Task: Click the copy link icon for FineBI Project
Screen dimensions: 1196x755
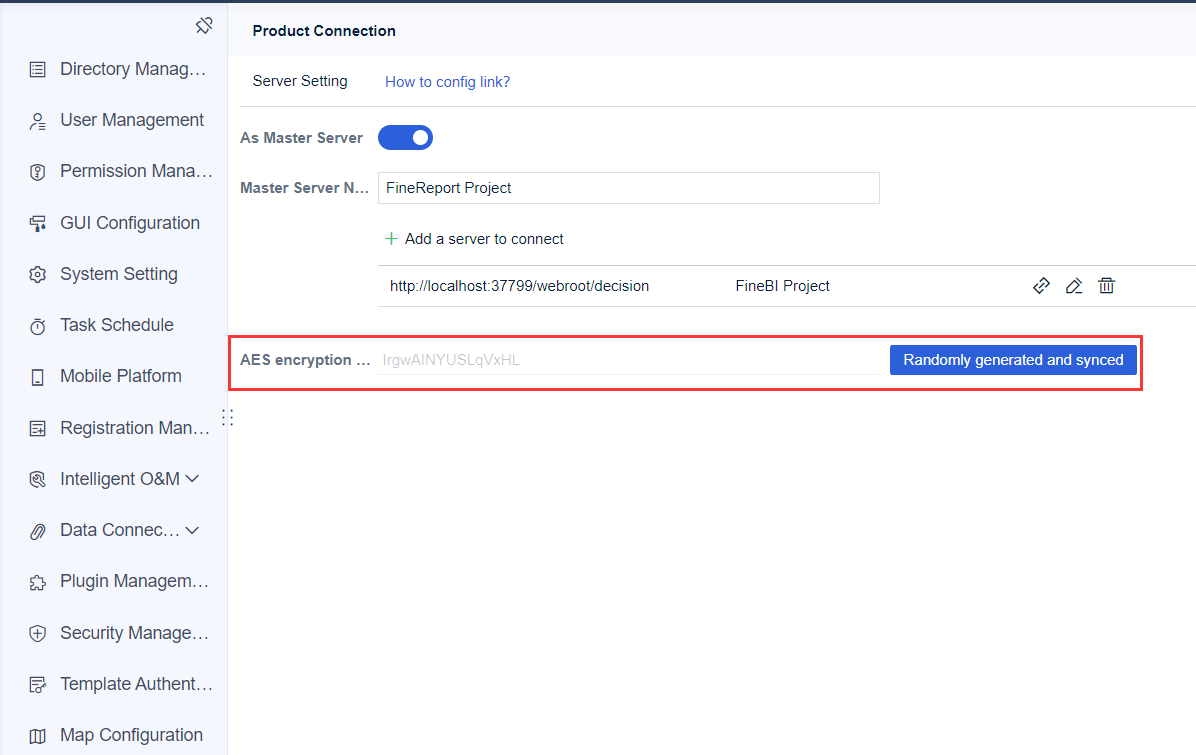Action: pyautogui.click(x=1041, y=285)
